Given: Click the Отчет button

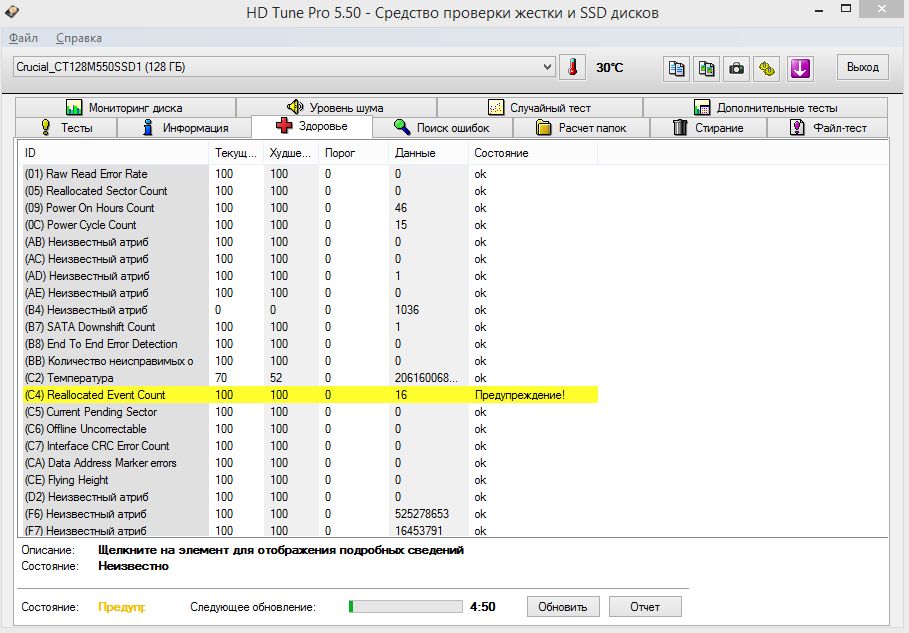Looking at the screenshot, I should point(645,607).
